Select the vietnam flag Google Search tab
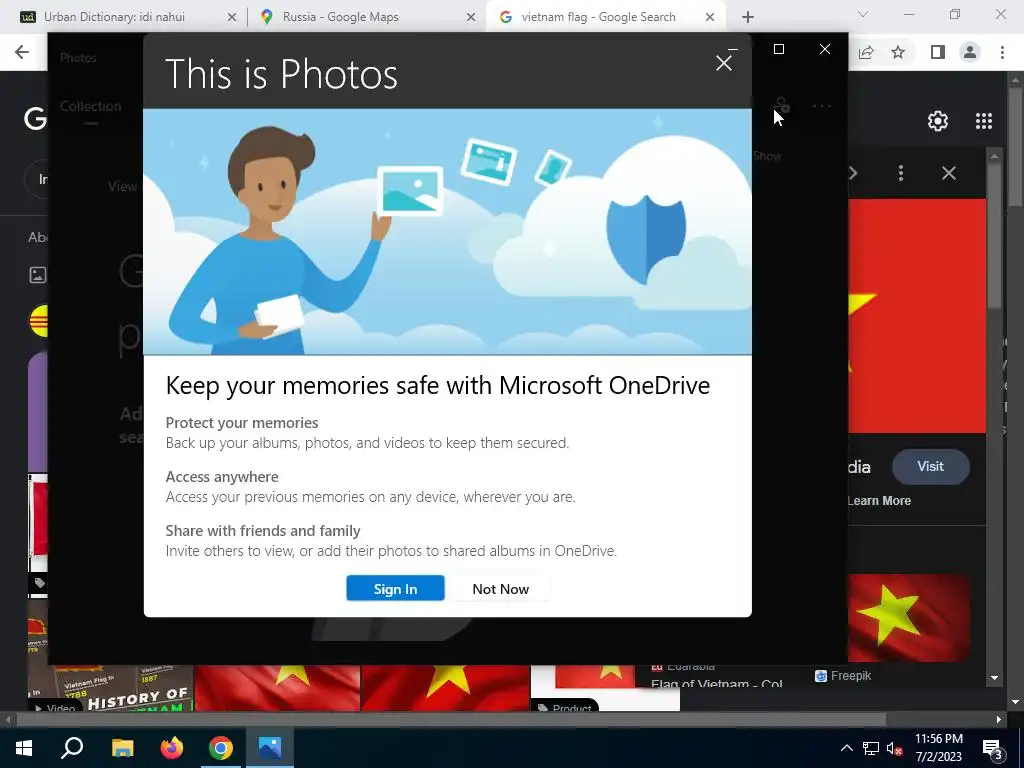 click(x=598, y=17)
